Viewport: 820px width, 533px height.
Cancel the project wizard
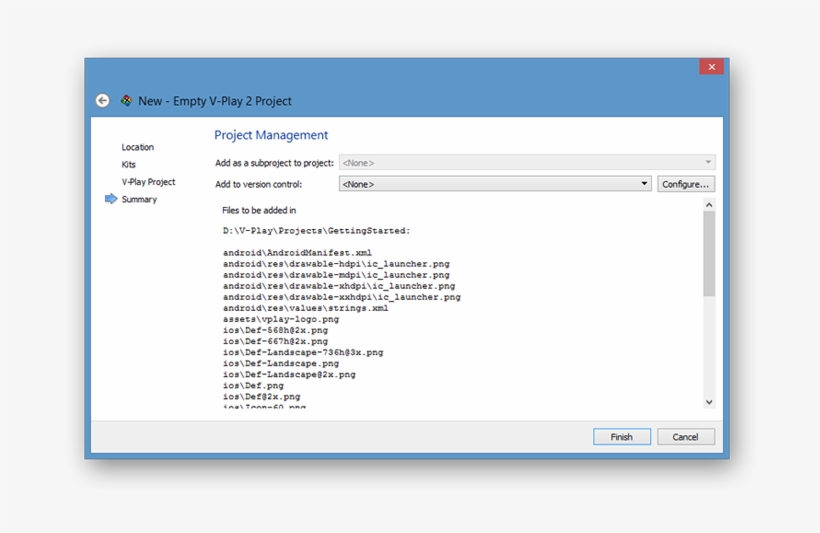click(x=686, y=437)
